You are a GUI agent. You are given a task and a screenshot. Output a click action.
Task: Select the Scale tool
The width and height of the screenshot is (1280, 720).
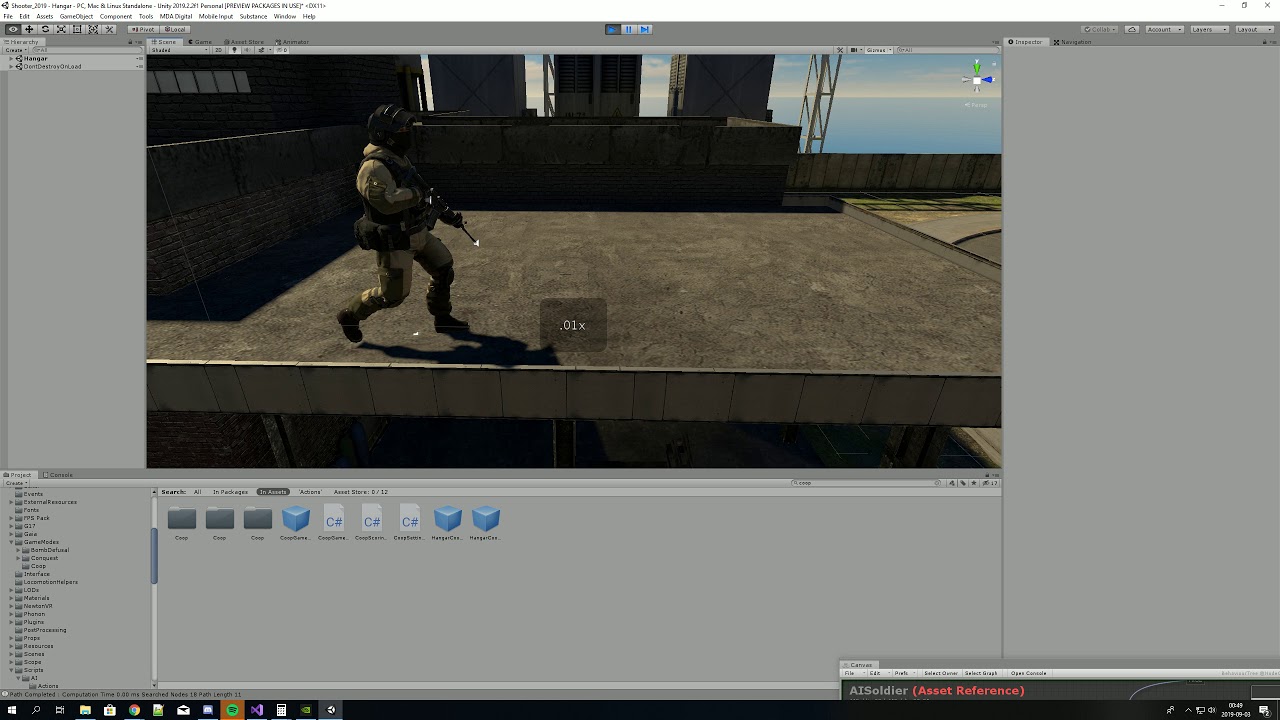point(61,29)
